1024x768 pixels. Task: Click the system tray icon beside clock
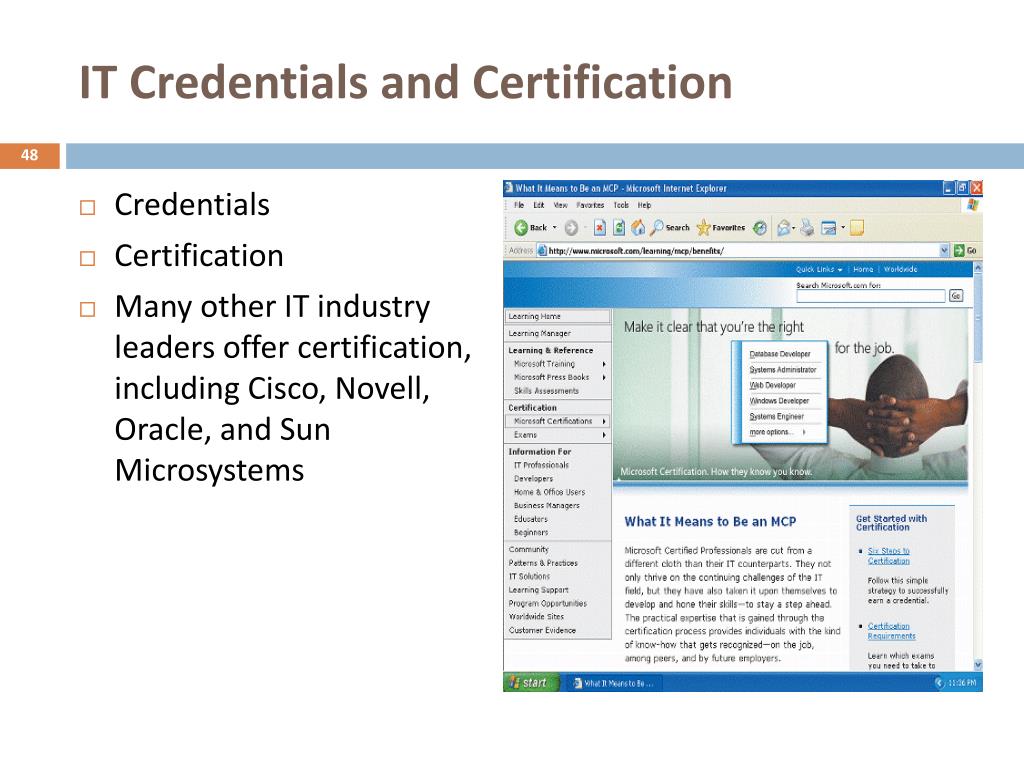940,682
